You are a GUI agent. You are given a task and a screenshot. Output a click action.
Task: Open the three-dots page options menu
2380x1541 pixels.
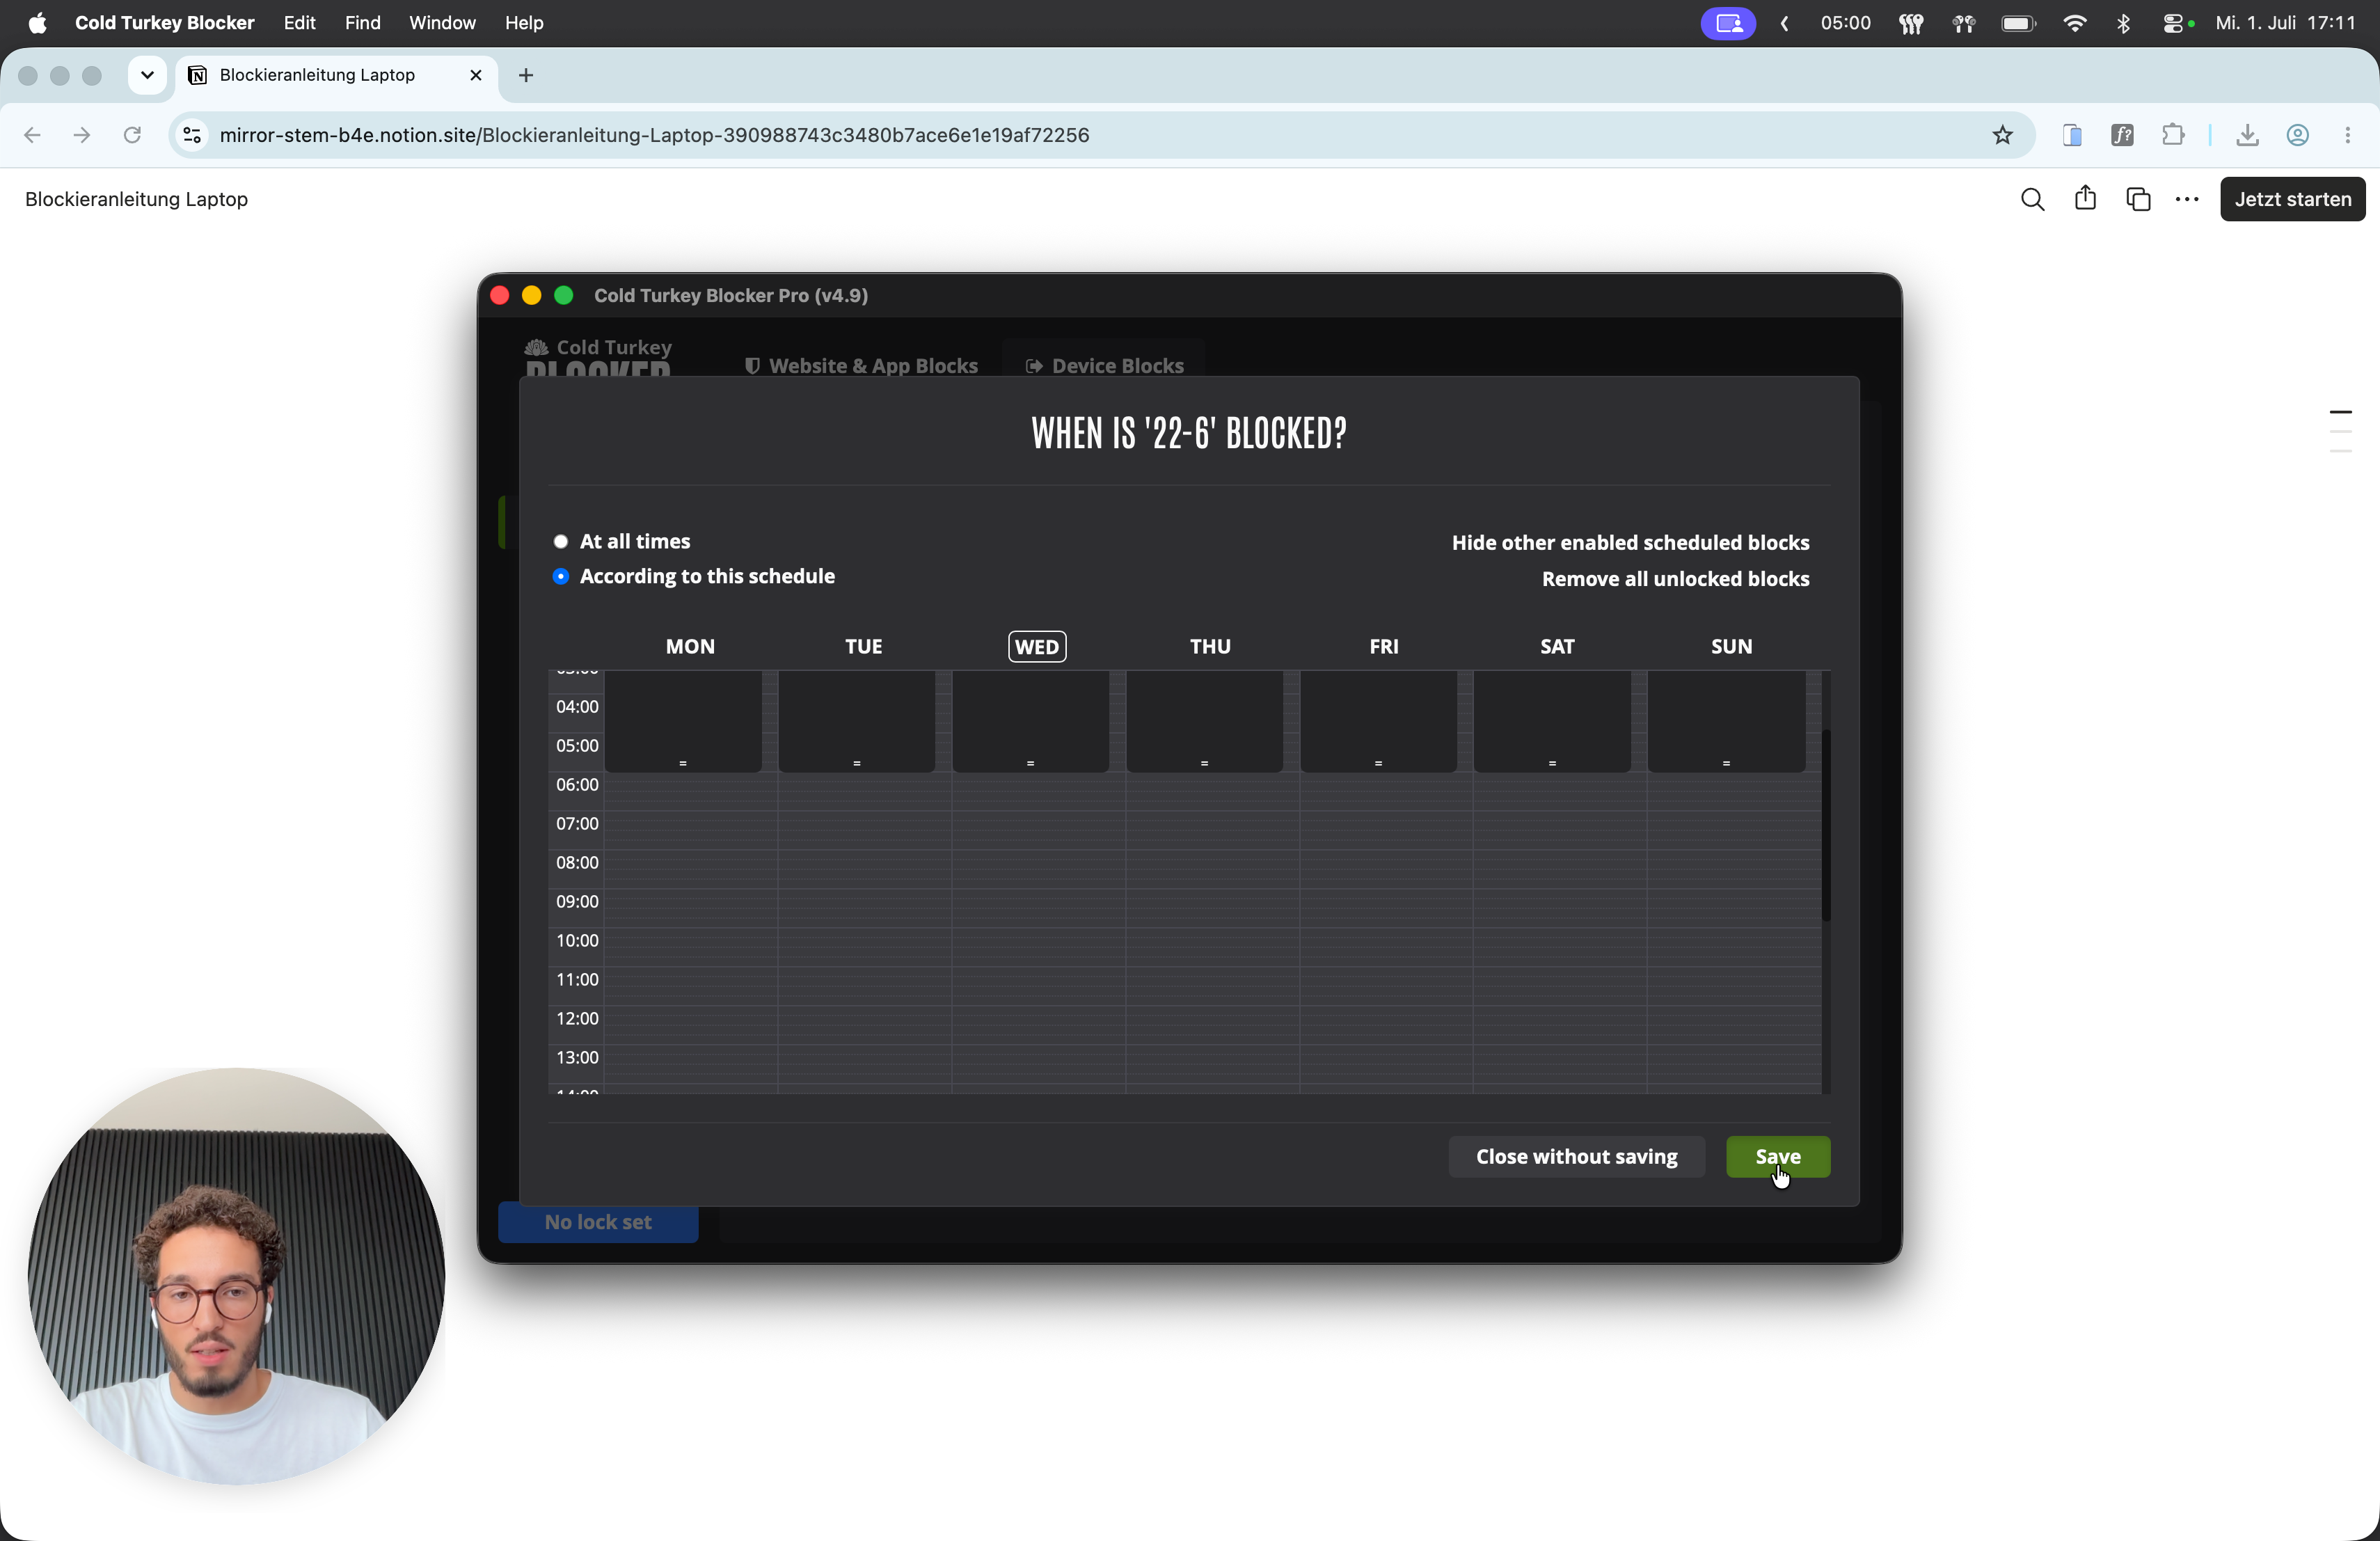pyautogui.click(x=2187, y=199)
